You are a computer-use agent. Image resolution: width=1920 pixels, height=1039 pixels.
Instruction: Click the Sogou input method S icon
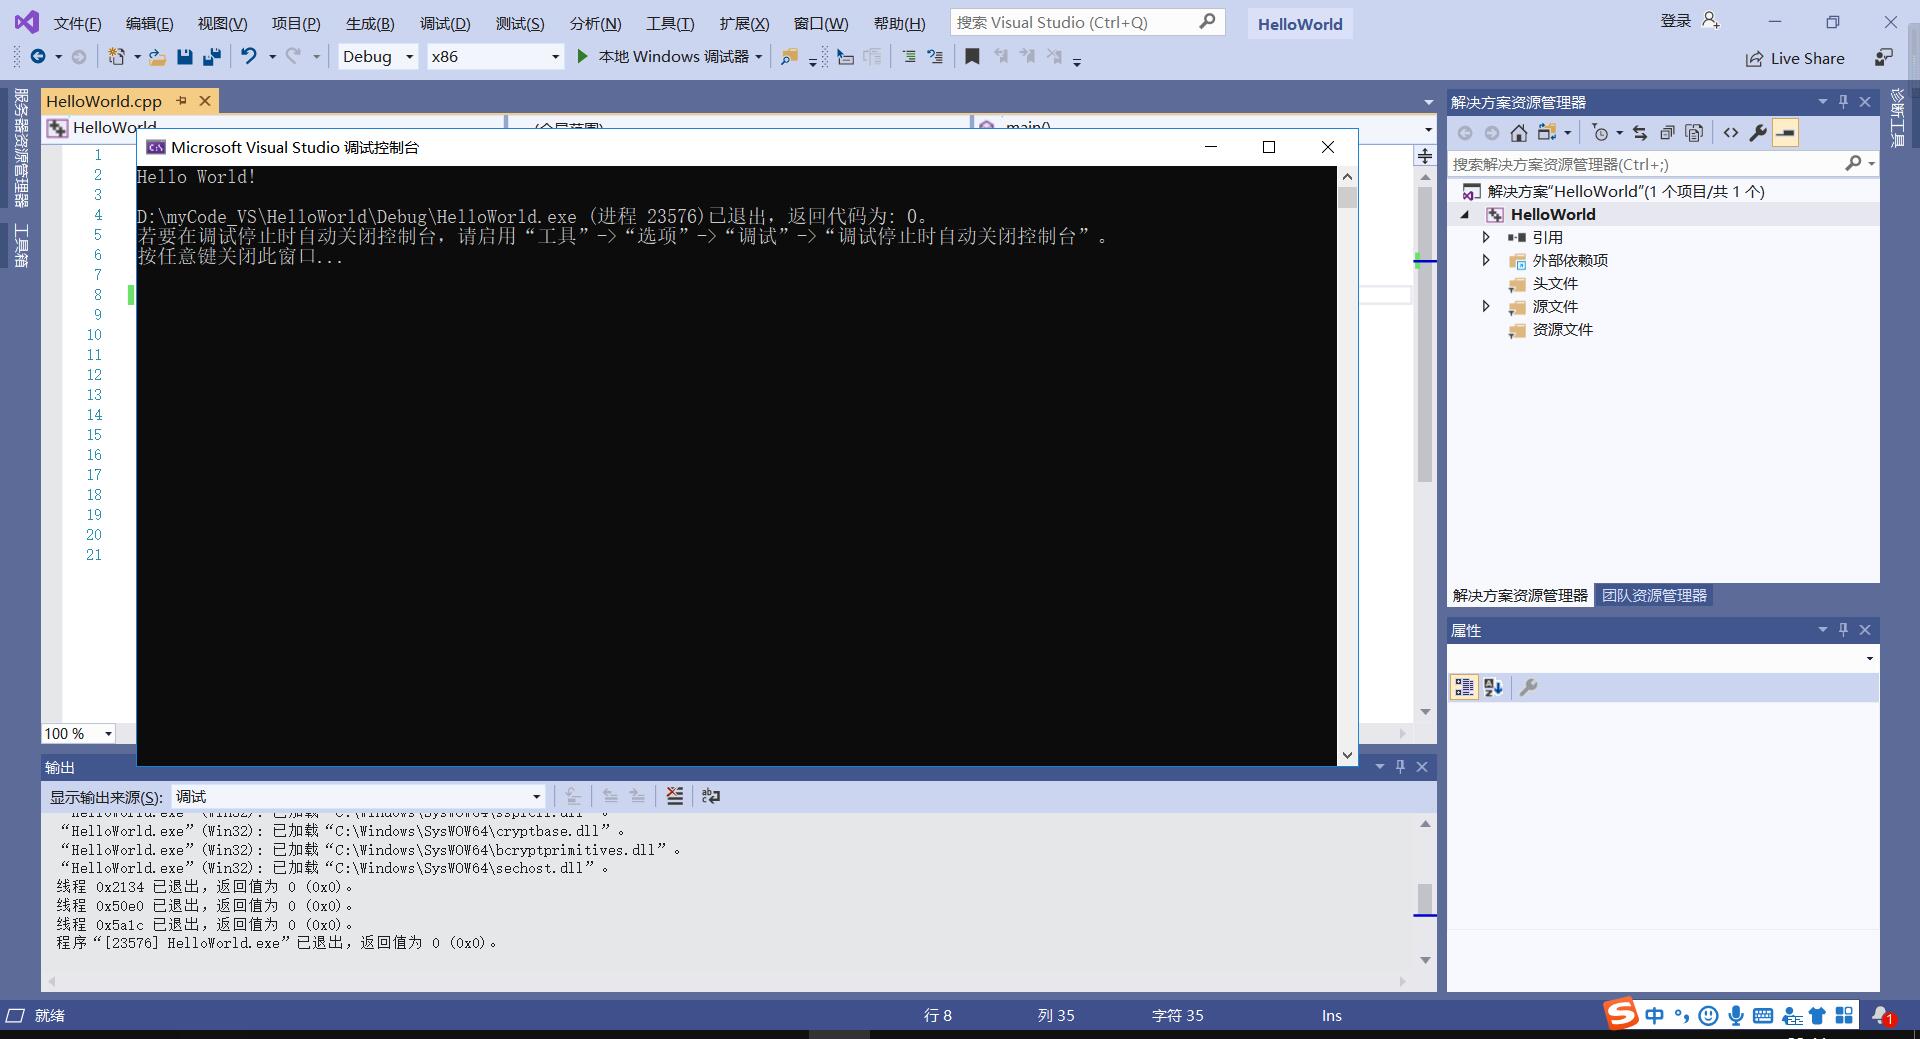tap(1621, 1013)
